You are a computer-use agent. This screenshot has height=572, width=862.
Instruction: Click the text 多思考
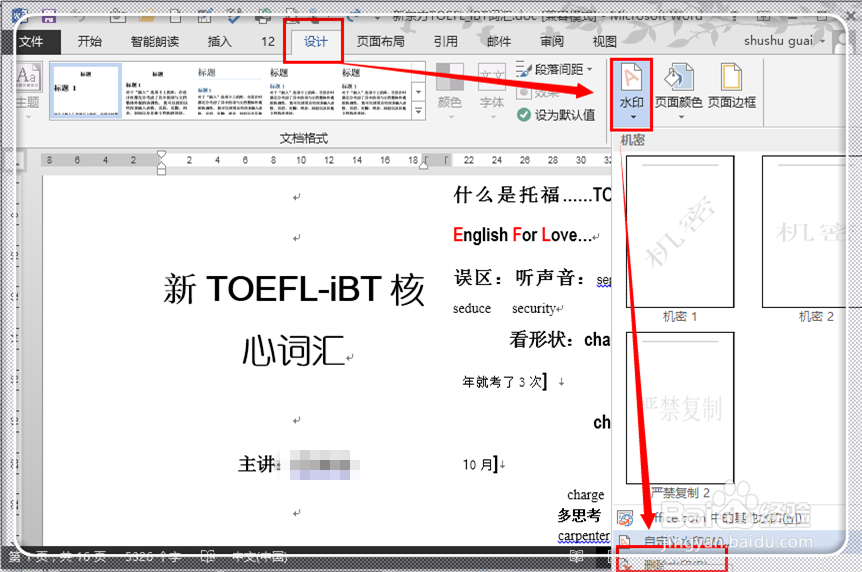(x=579, y=515)
